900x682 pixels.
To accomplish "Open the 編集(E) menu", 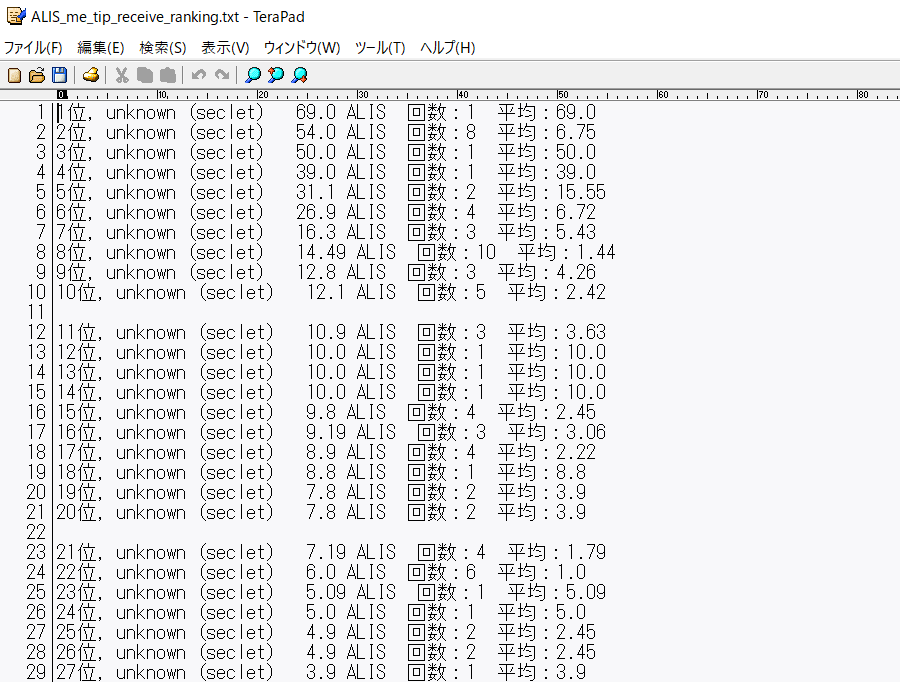I will tap(101, 48).
